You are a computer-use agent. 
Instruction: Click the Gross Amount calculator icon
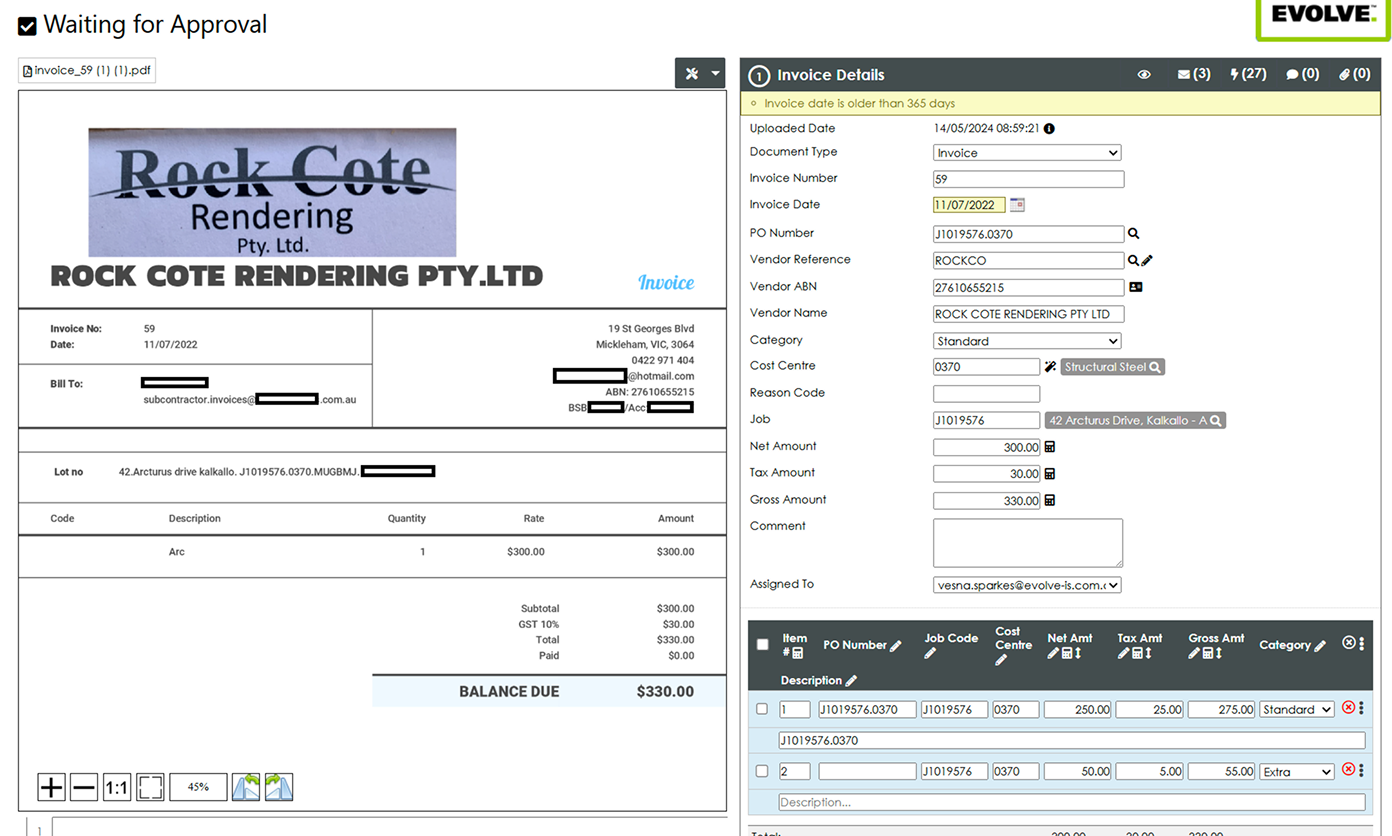tap(1050, 500)
